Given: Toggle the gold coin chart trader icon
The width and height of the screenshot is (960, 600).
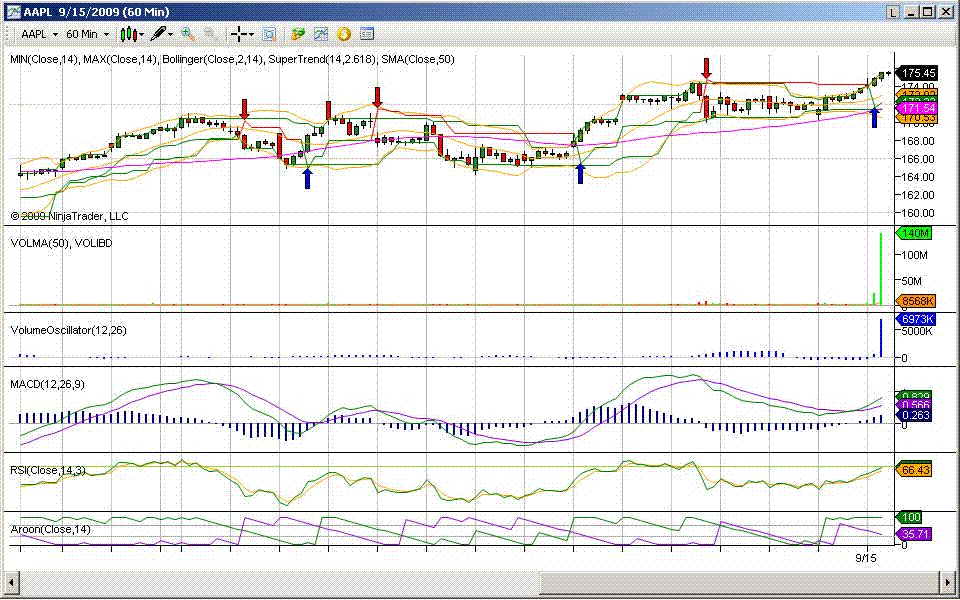Looking at the screenshot, I should tap(343, 34).
